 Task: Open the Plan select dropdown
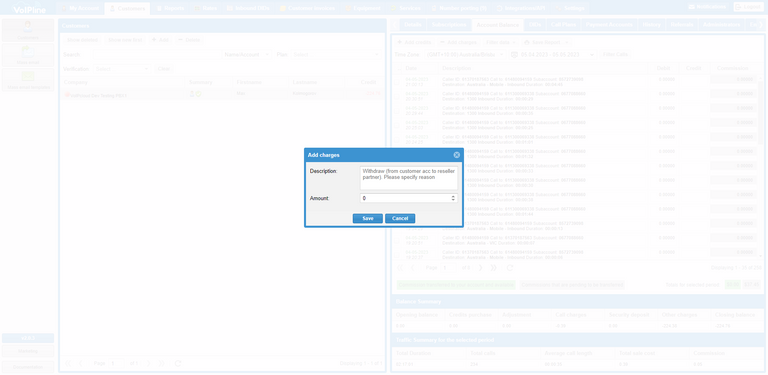click(336, 55)
